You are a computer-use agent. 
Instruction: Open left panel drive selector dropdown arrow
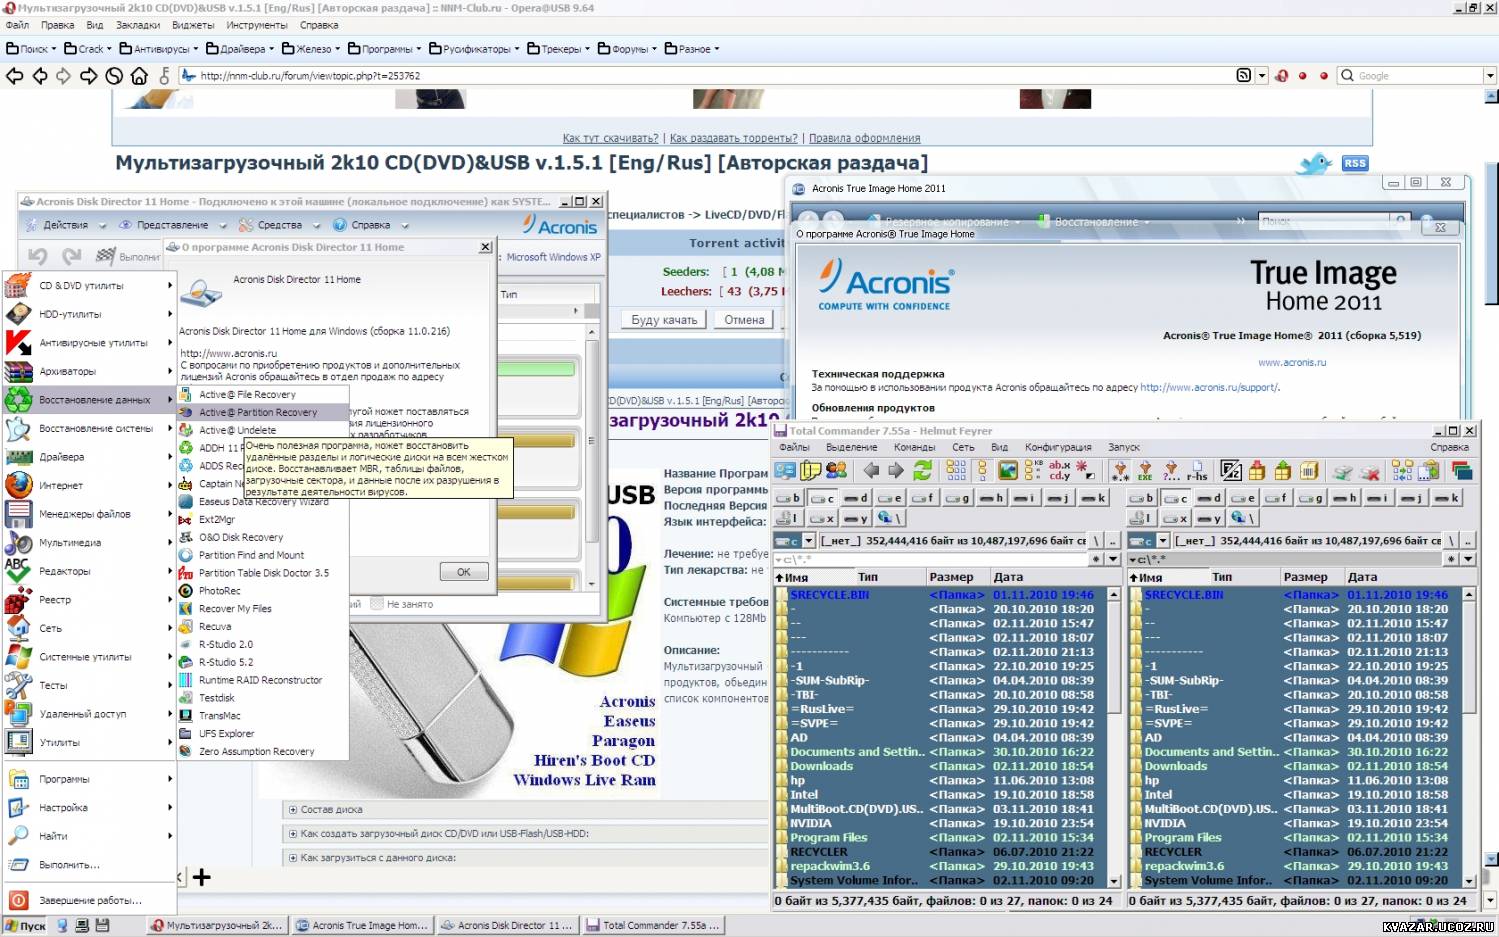point(808,541)
